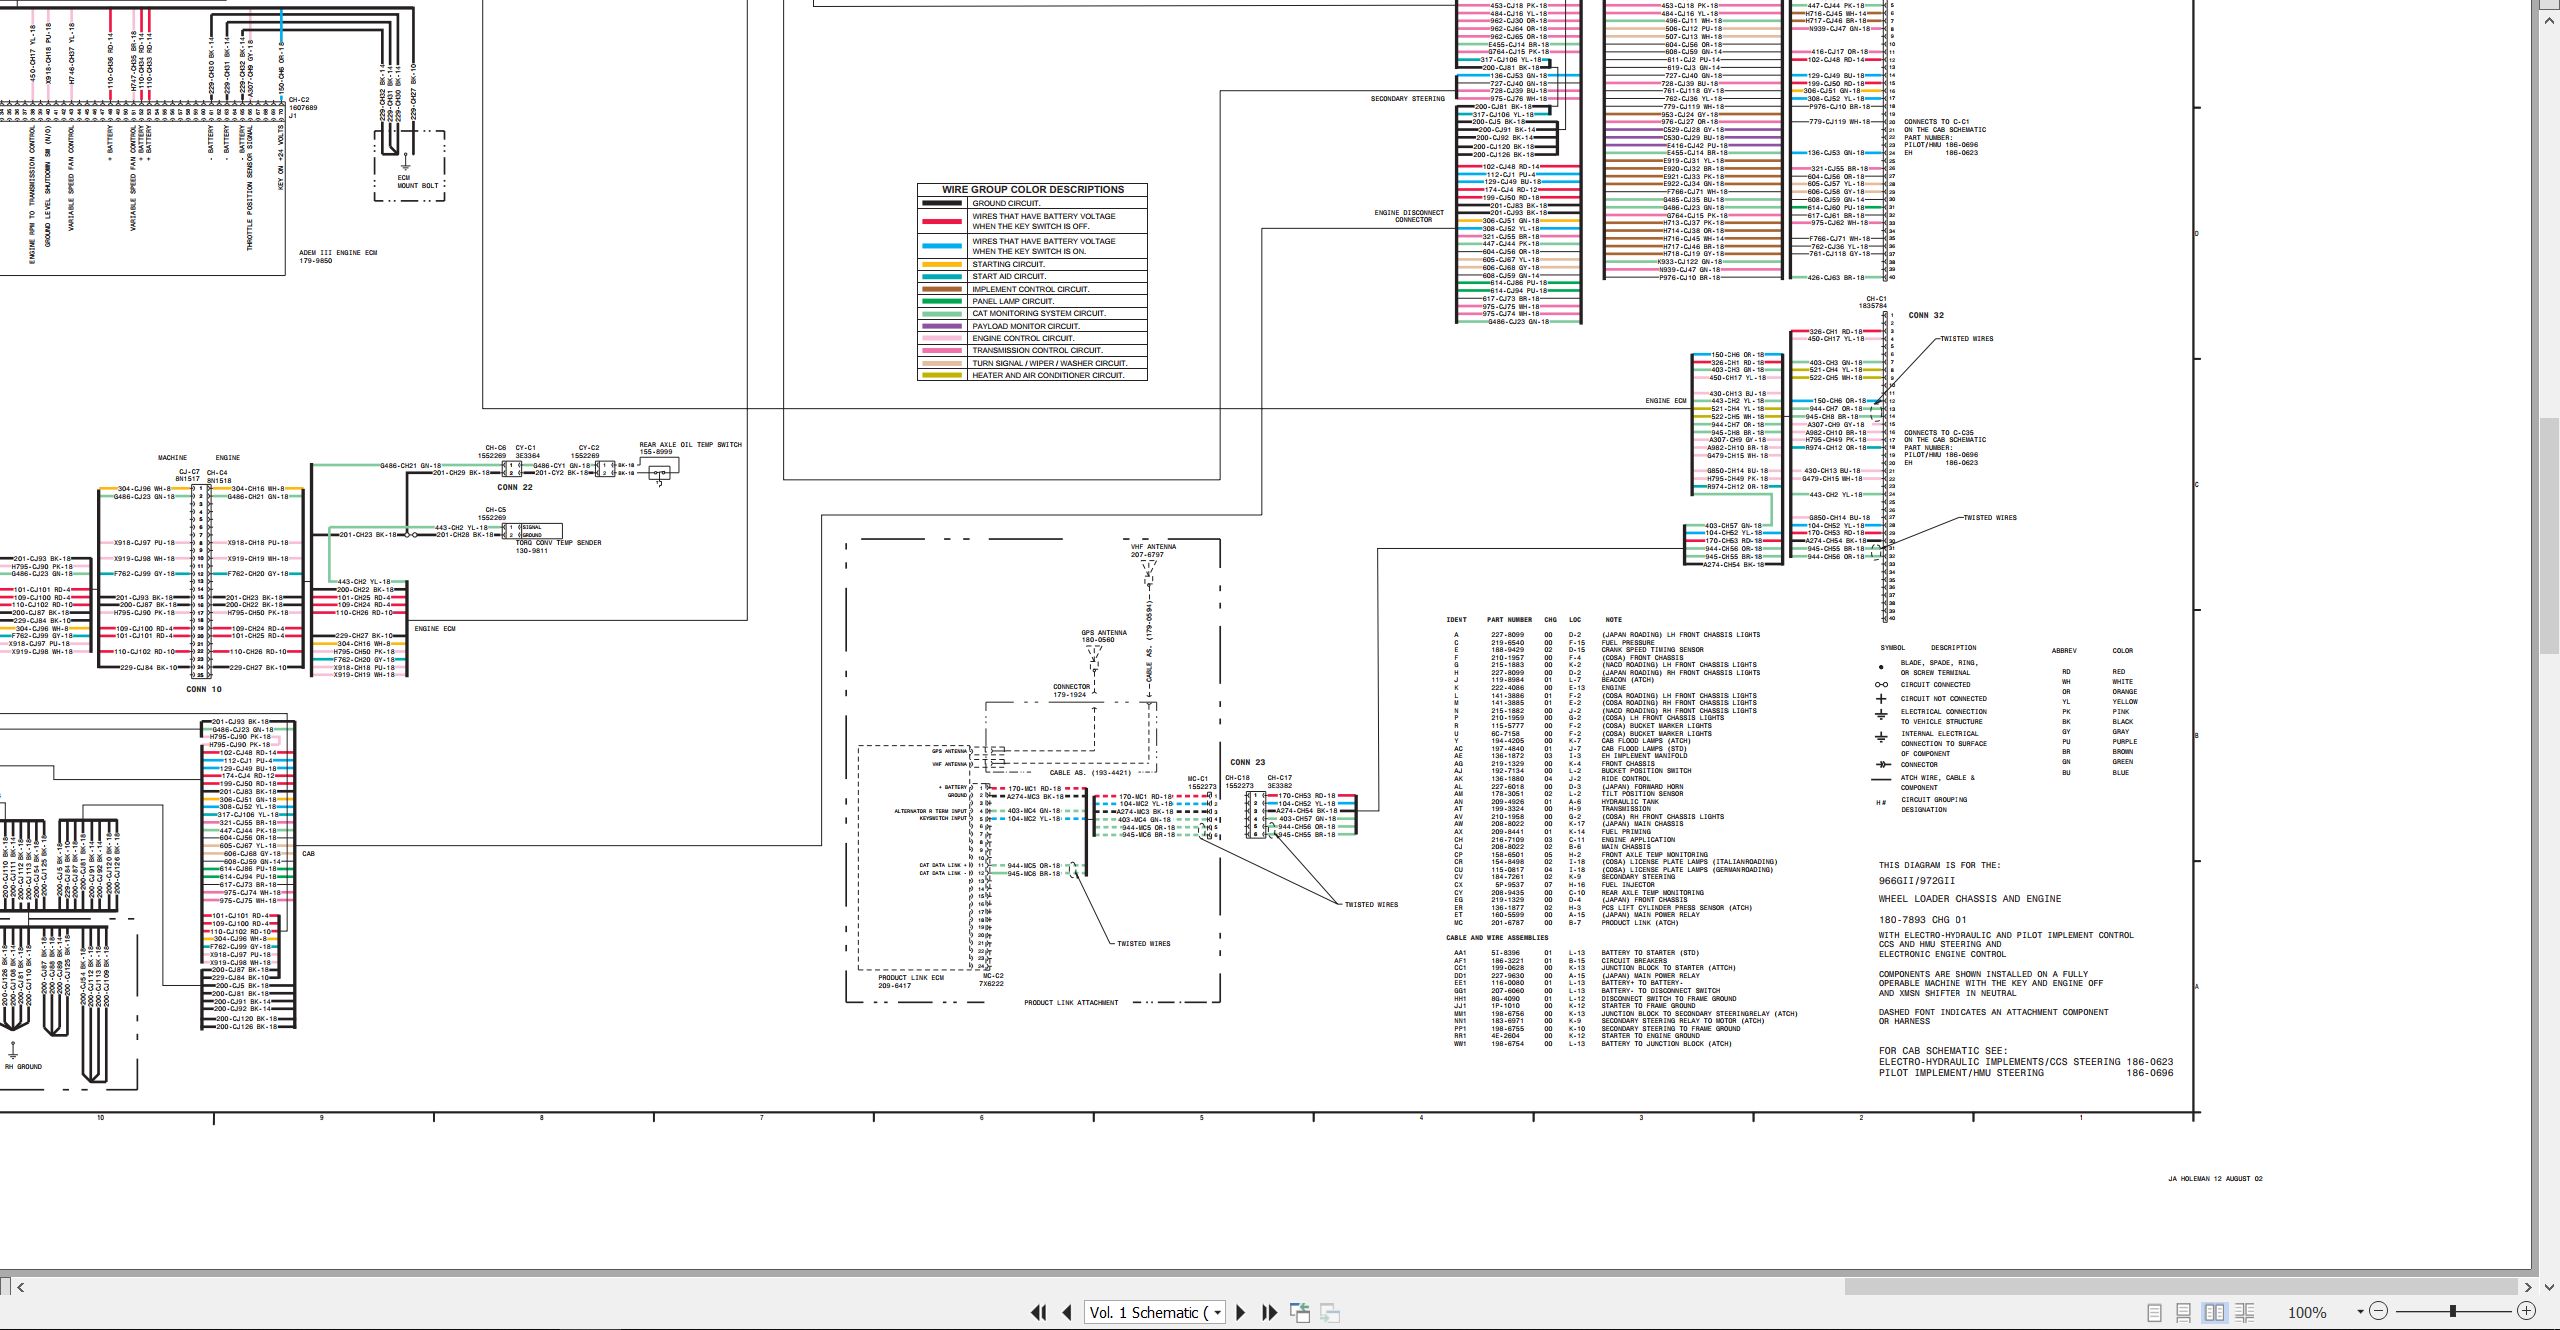
Task: Click the zoom out minus button
Action: (x=2379, y=1311)
